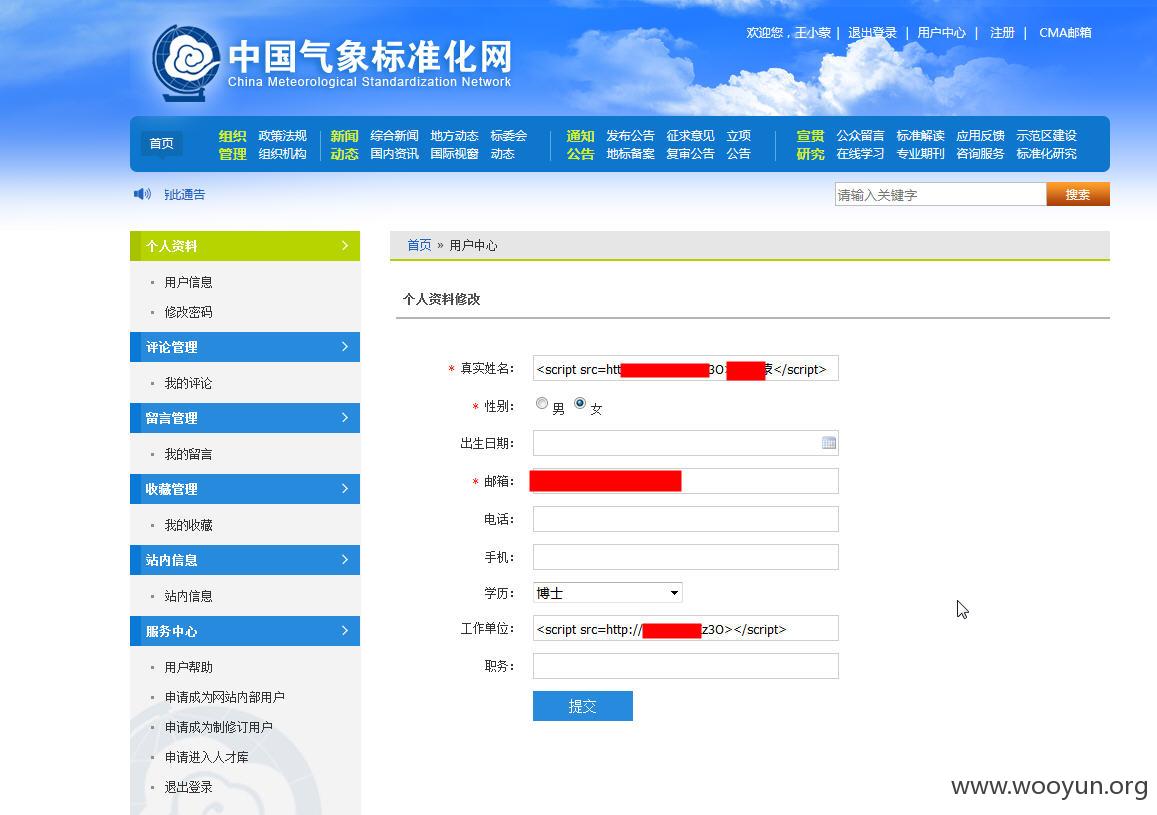Open 复审公告 navigation item

(691, 153)
